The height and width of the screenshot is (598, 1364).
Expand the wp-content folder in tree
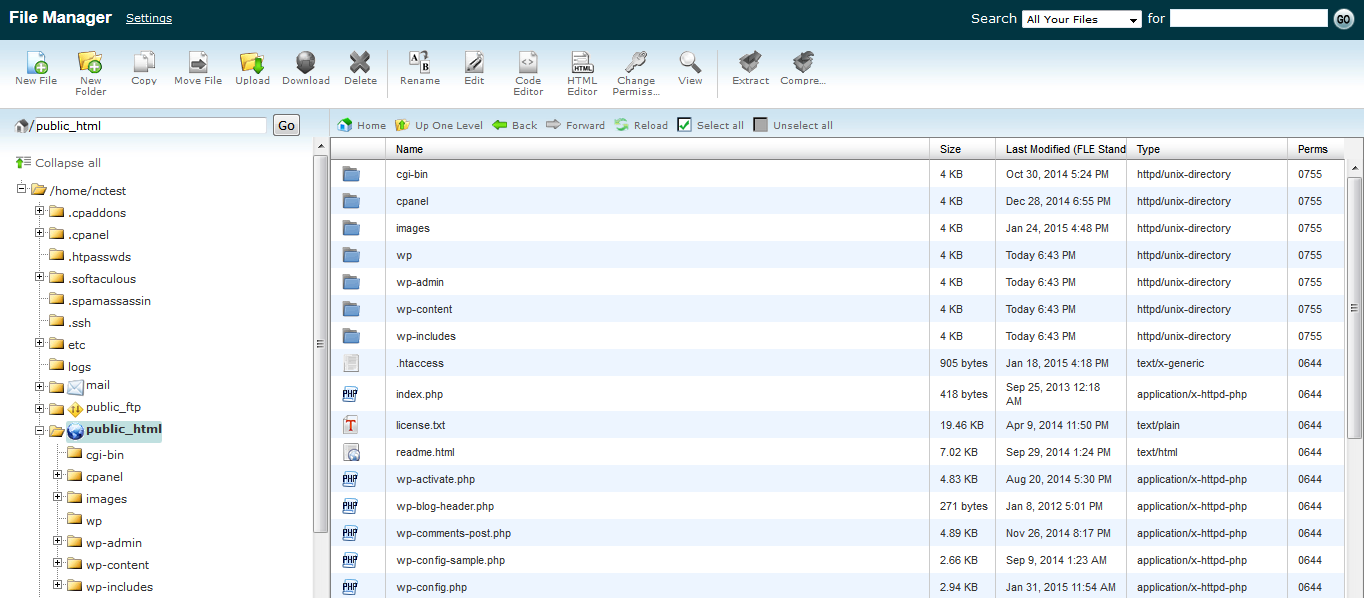point(58,565)
